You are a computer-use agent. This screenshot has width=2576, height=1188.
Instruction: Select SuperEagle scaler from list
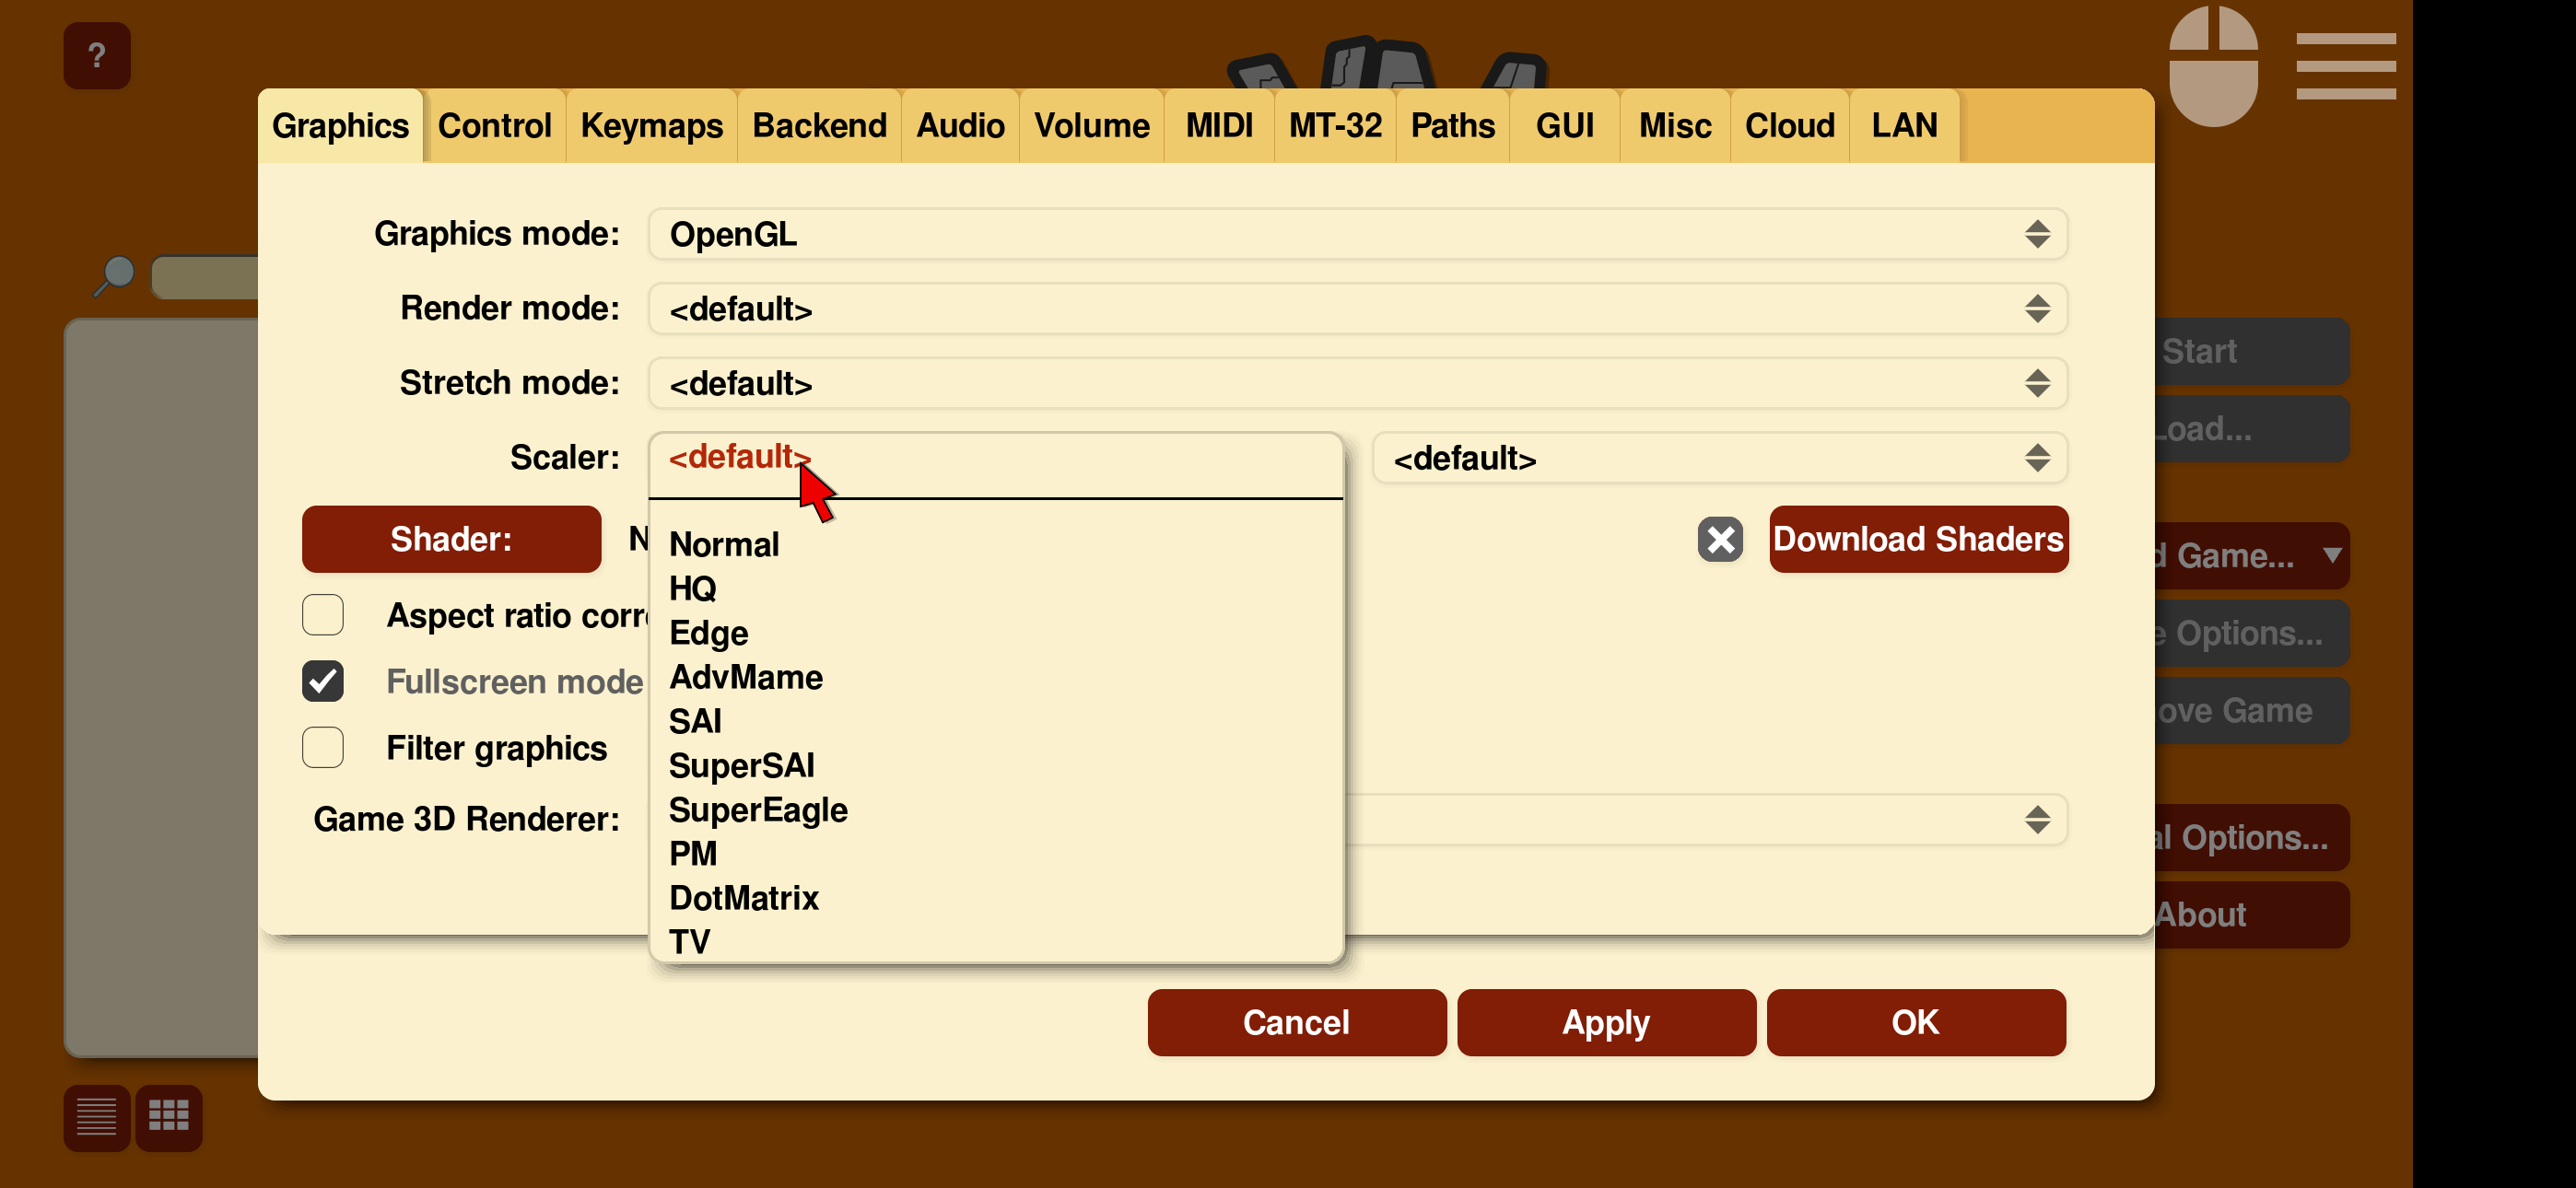[x=757, y=809]
